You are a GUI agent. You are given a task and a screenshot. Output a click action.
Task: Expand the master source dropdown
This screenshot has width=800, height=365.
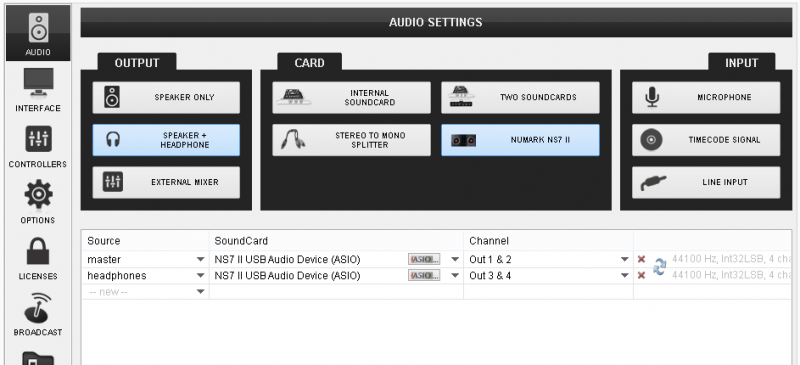coord(201,259)
